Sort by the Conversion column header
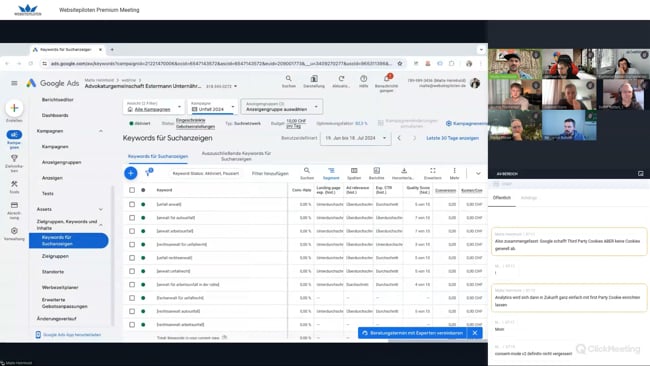The width and height of the screenshot is (650, 366). [x=446, y=190]
